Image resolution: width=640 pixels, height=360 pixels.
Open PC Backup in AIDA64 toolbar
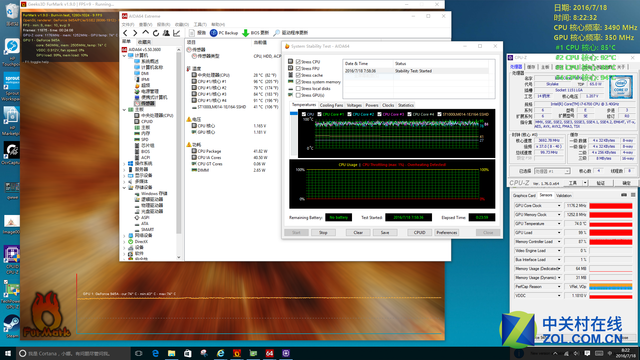click(224, 33)
